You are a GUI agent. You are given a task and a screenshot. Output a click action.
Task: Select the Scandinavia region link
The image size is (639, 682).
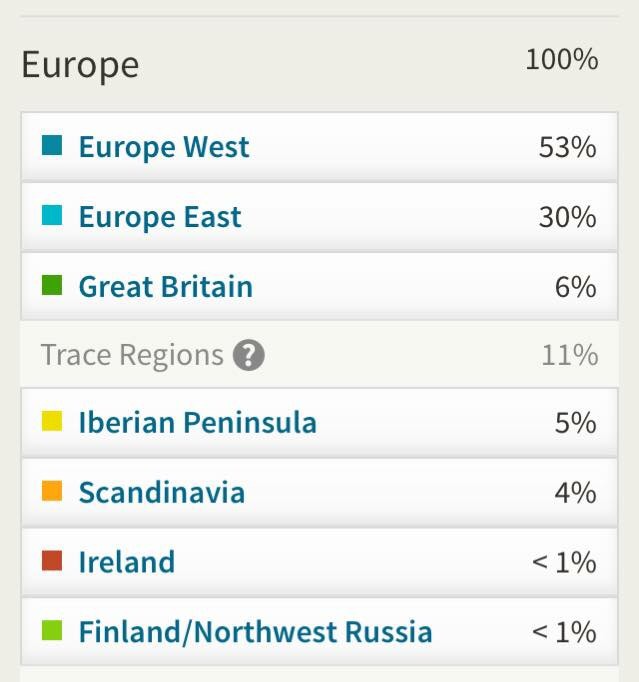[162, 492]
